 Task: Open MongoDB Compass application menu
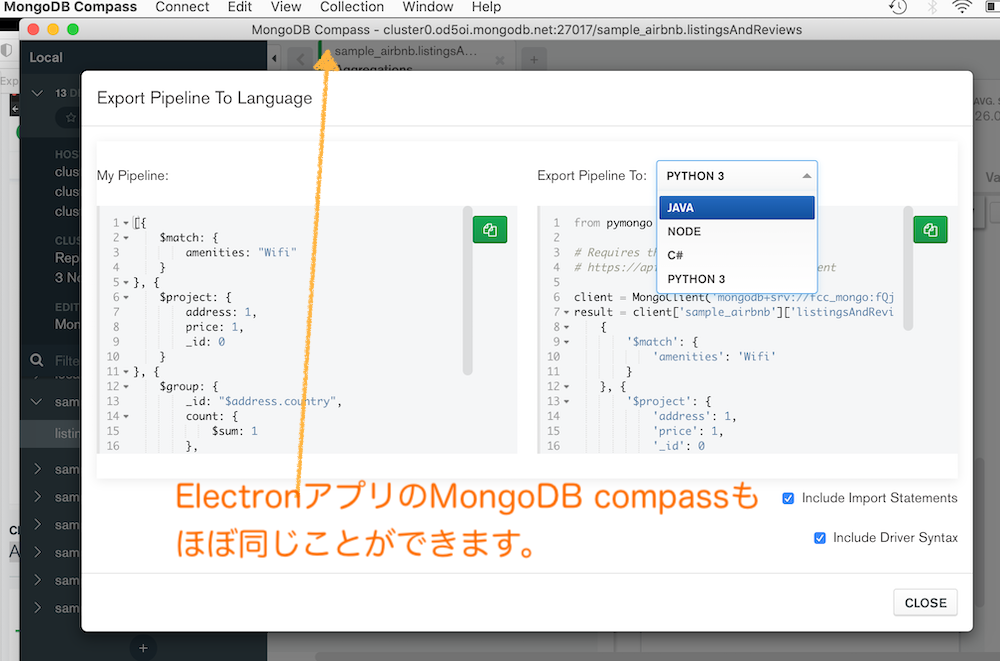(x=70, y=7)
